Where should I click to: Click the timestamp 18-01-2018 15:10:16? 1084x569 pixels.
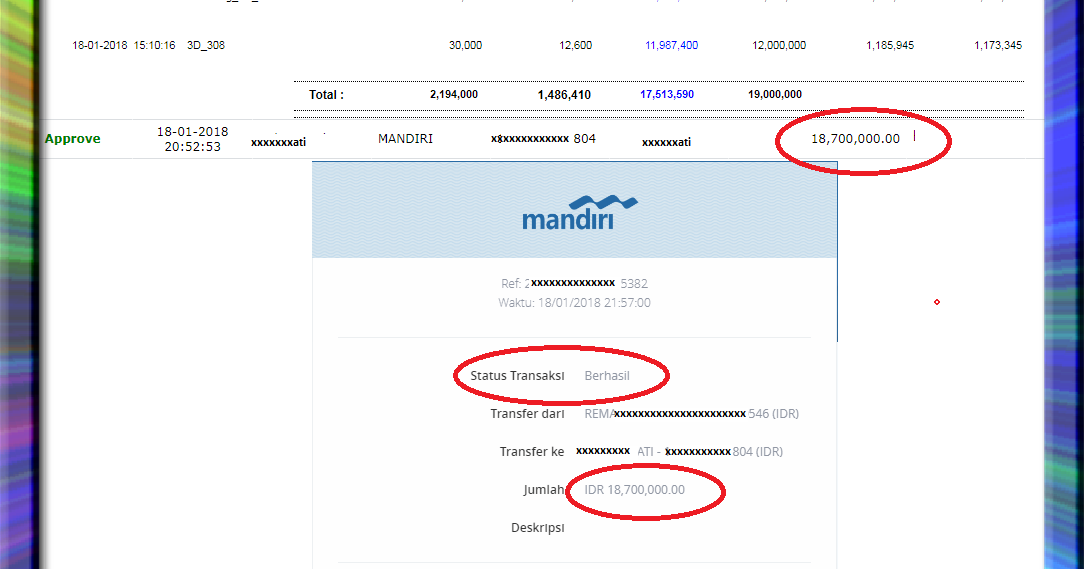(124, 45)
